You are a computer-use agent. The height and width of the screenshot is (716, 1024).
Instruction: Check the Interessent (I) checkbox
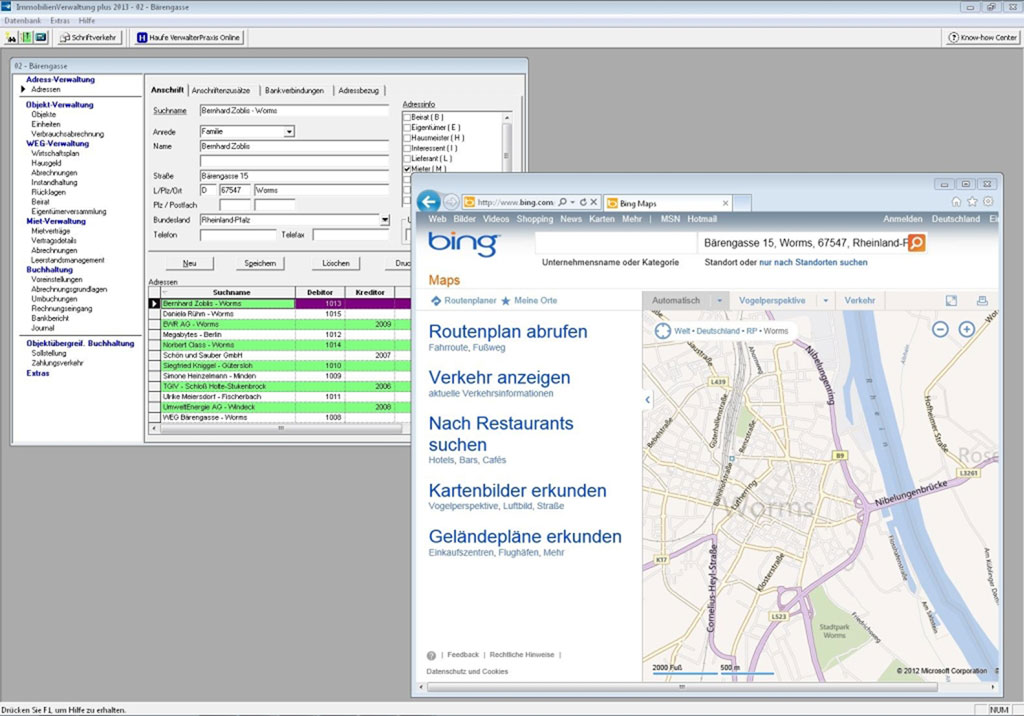pos(407,148)
